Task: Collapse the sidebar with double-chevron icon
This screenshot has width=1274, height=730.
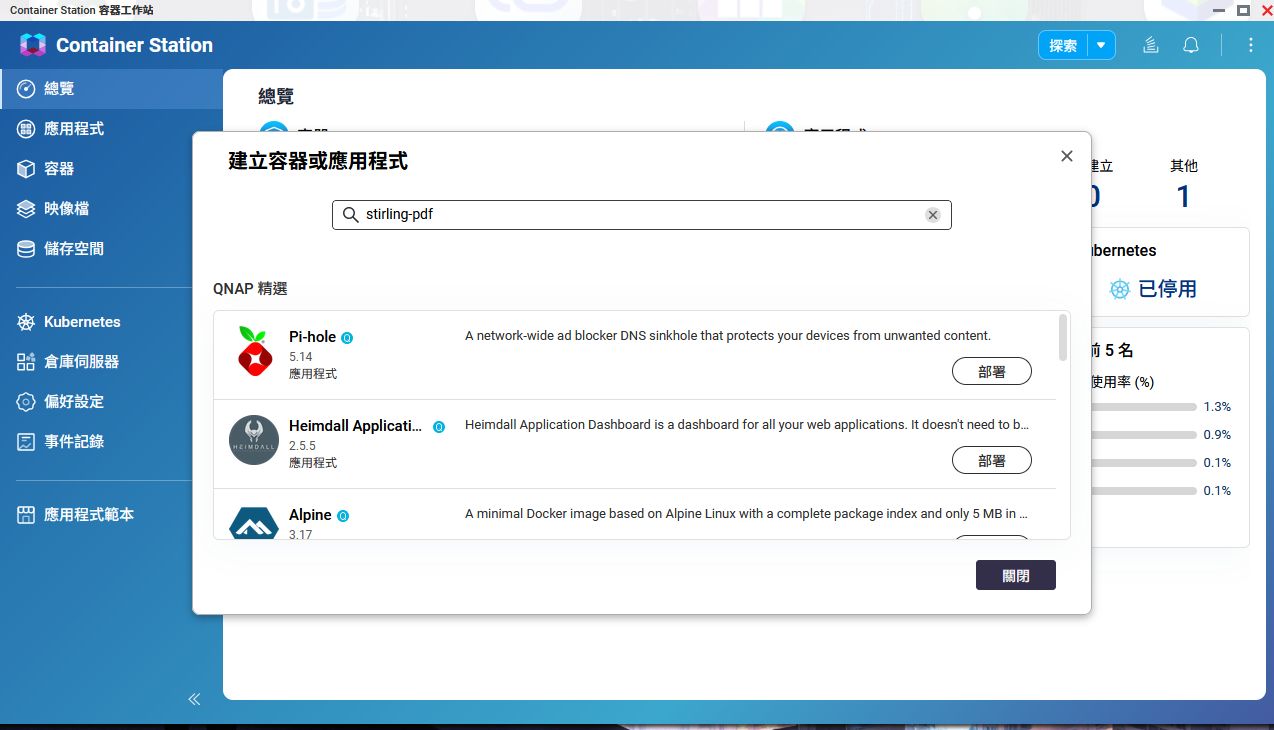Action: pos(194,699)
